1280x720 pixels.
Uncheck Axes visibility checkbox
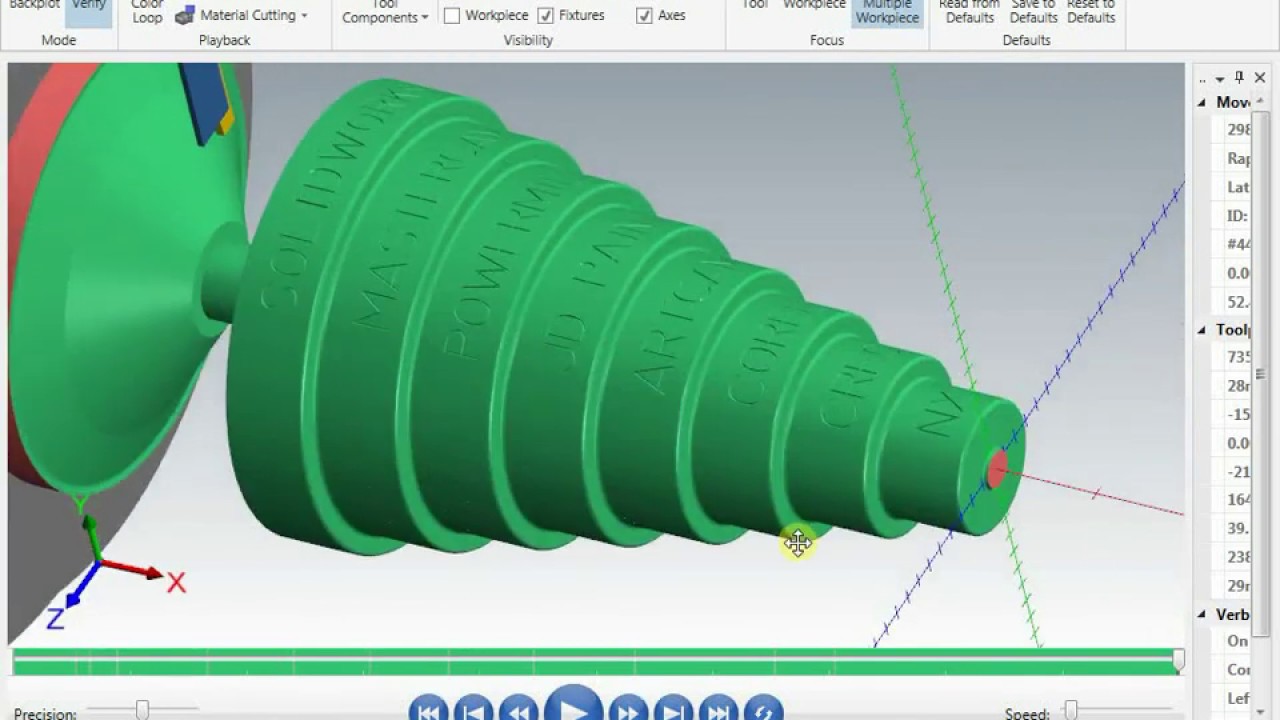coord(644,15)
